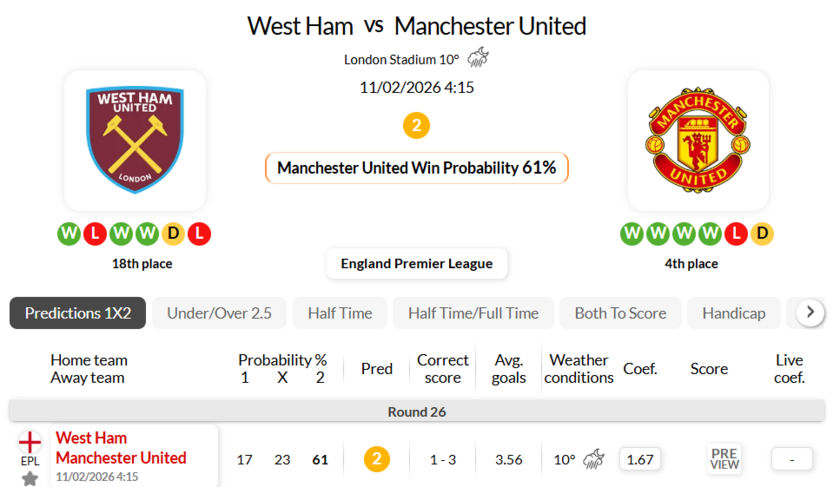Click the England flag EPL icon

[30, 441]
